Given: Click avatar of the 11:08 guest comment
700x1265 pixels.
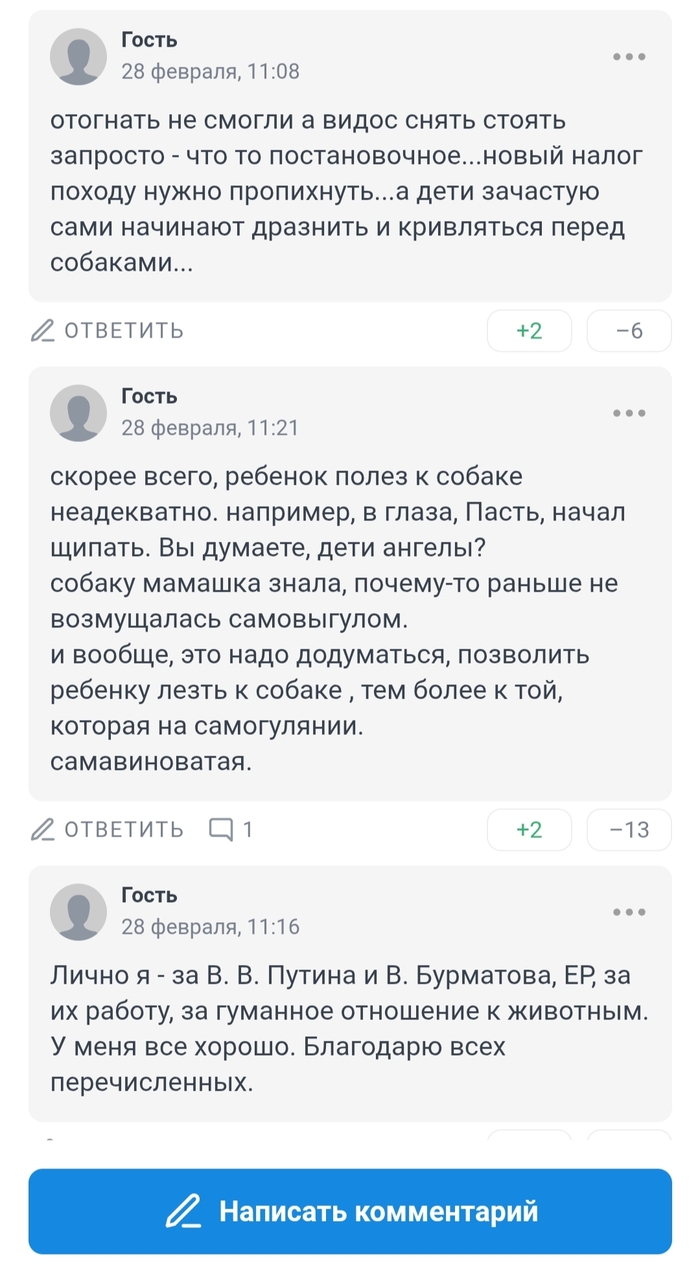Looking at the screenshot, I should click(78, 56).
